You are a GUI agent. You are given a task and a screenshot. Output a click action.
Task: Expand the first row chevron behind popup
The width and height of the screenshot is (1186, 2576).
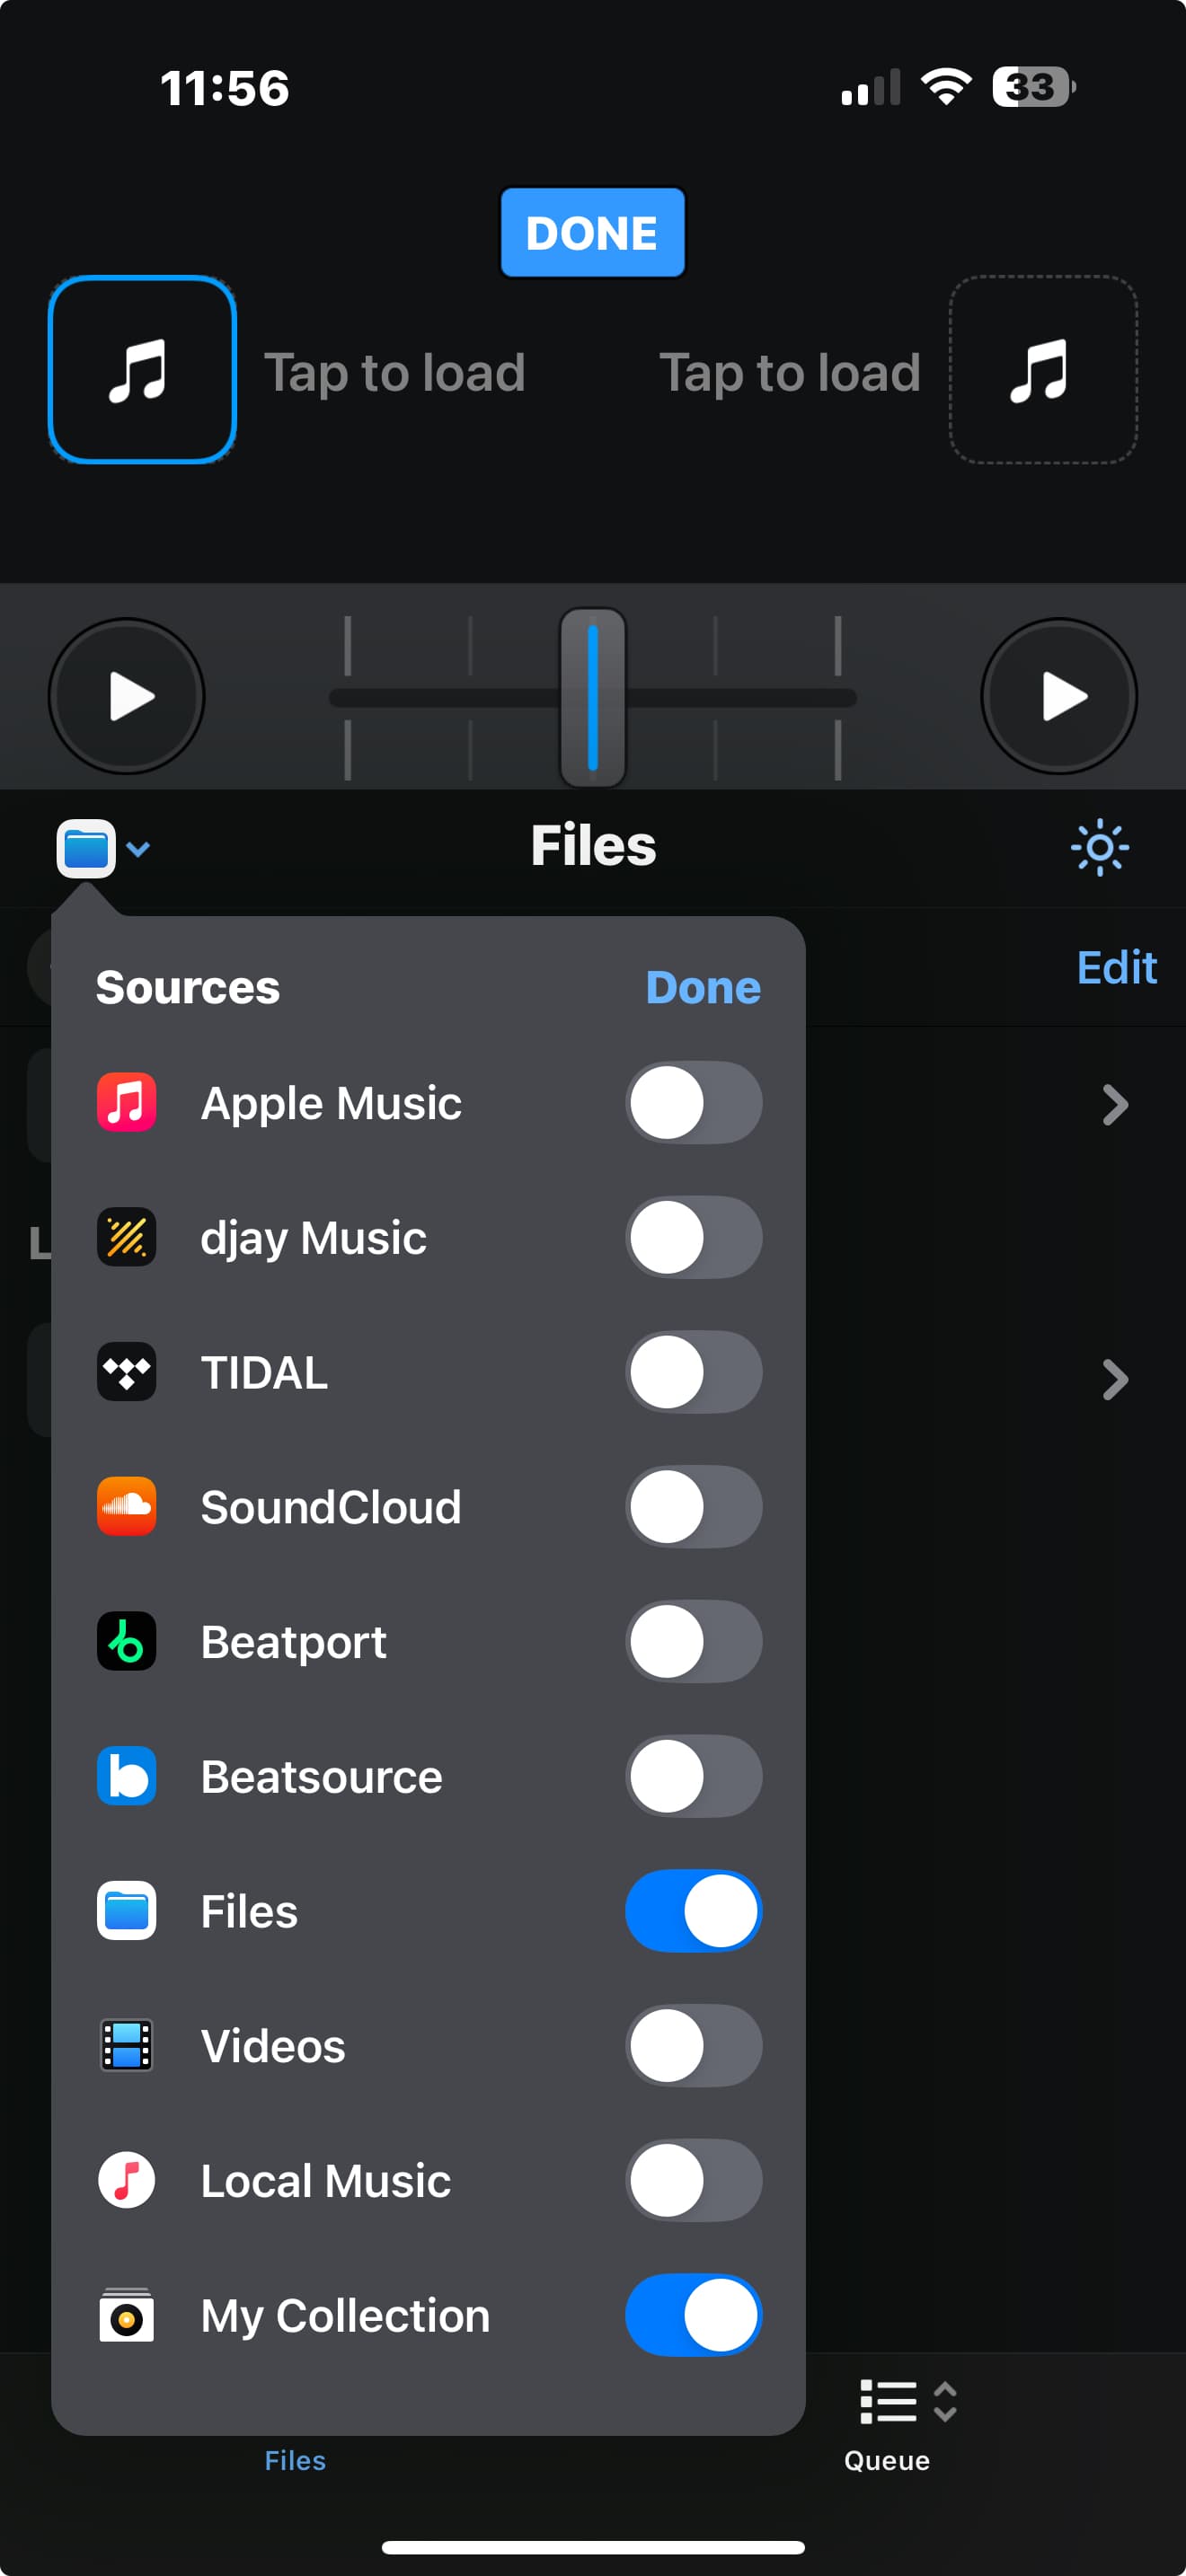[x=1115, y=1105]
